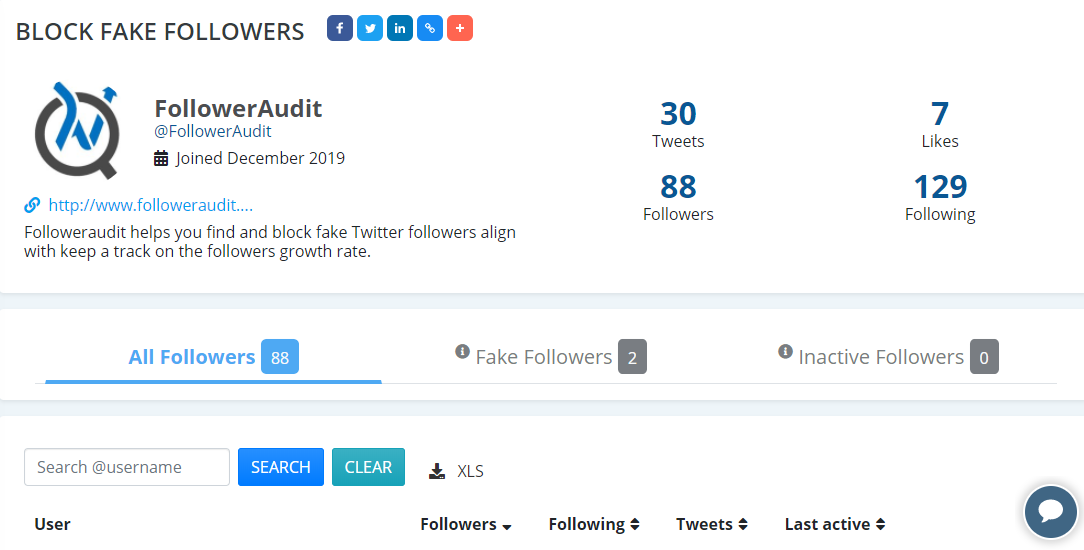Share the page via Twitter icon
The height and width of the screenshot is (550, 1084).
click(x=370, y=28)
